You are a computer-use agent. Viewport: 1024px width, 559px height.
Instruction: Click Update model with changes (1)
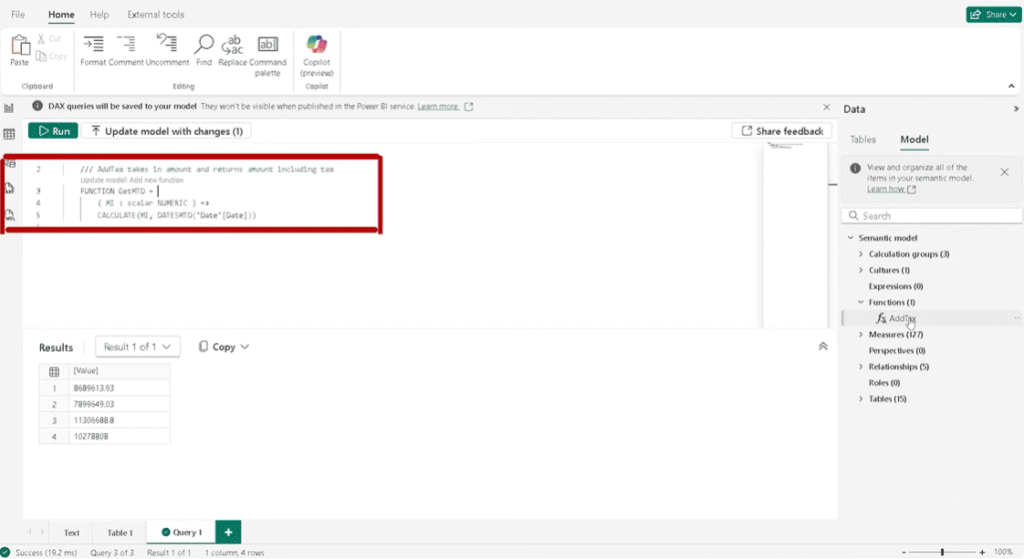(x=167, y=131)
